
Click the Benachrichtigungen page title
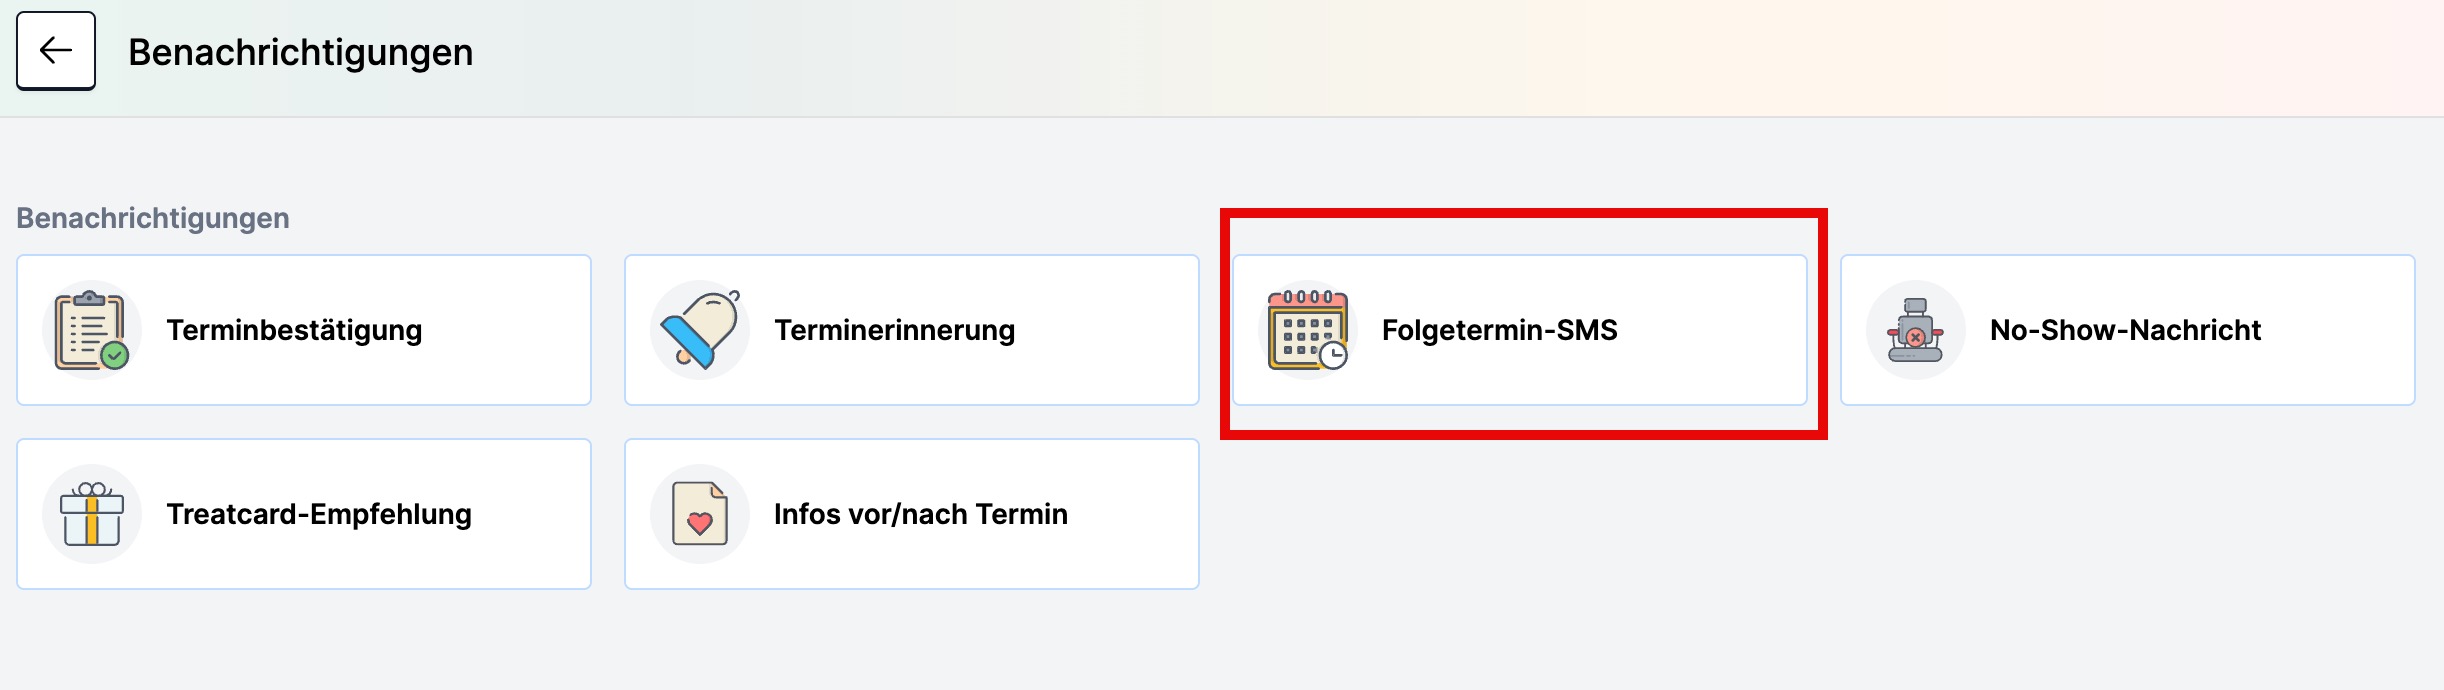pyautogui.click(x=301, y=52)
